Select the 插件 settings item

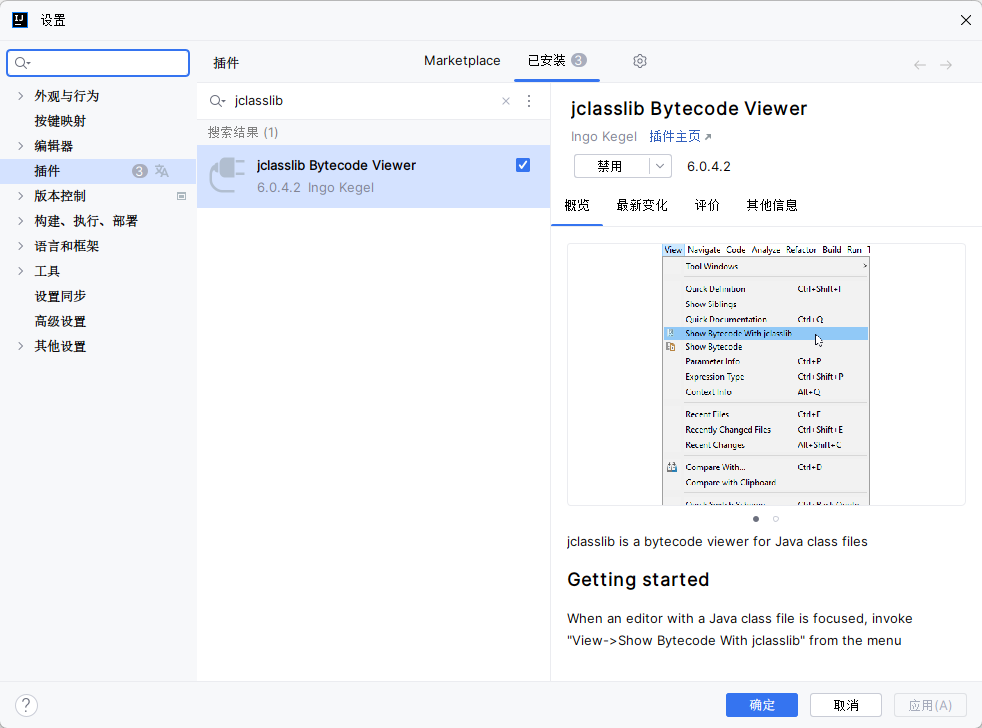point(98,171)
